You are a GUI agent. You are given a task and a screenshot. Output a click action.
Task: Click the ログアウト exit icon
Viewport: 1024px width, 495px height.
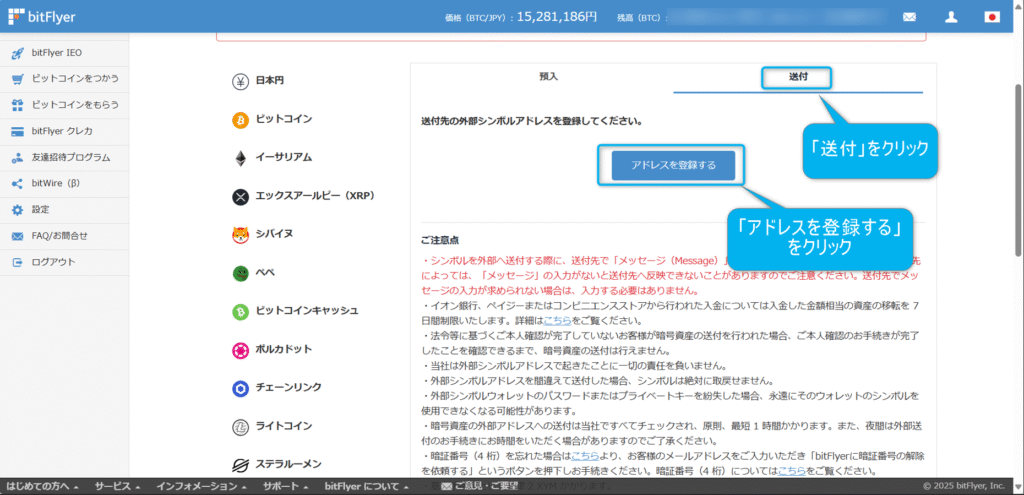18,263
